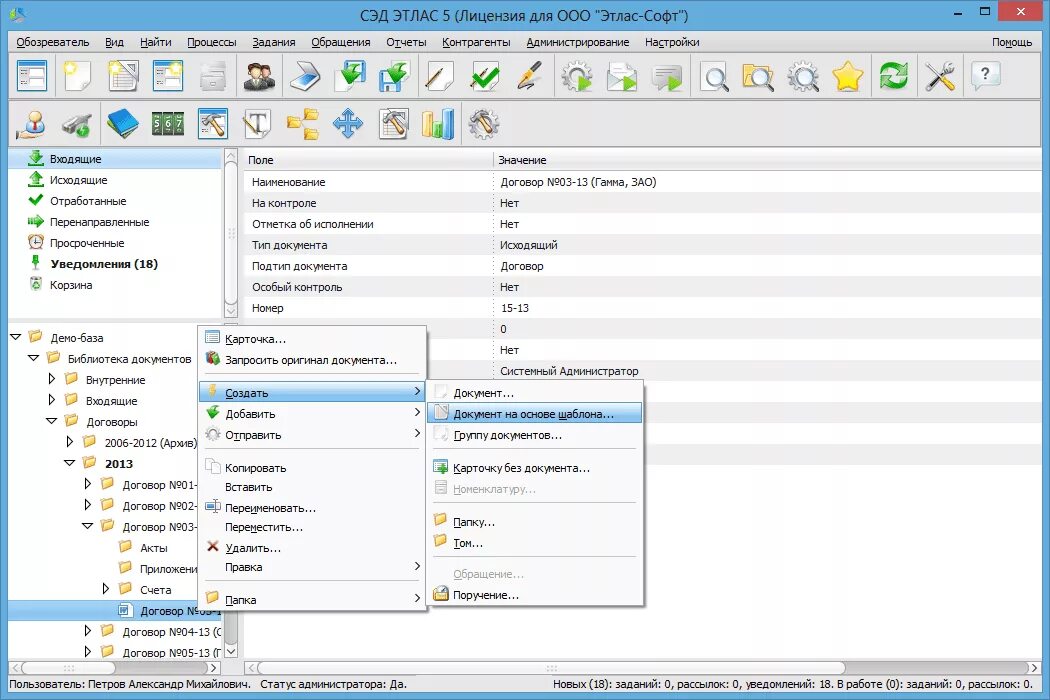Choose Удалить… from context menu

[x=312, y=548]
